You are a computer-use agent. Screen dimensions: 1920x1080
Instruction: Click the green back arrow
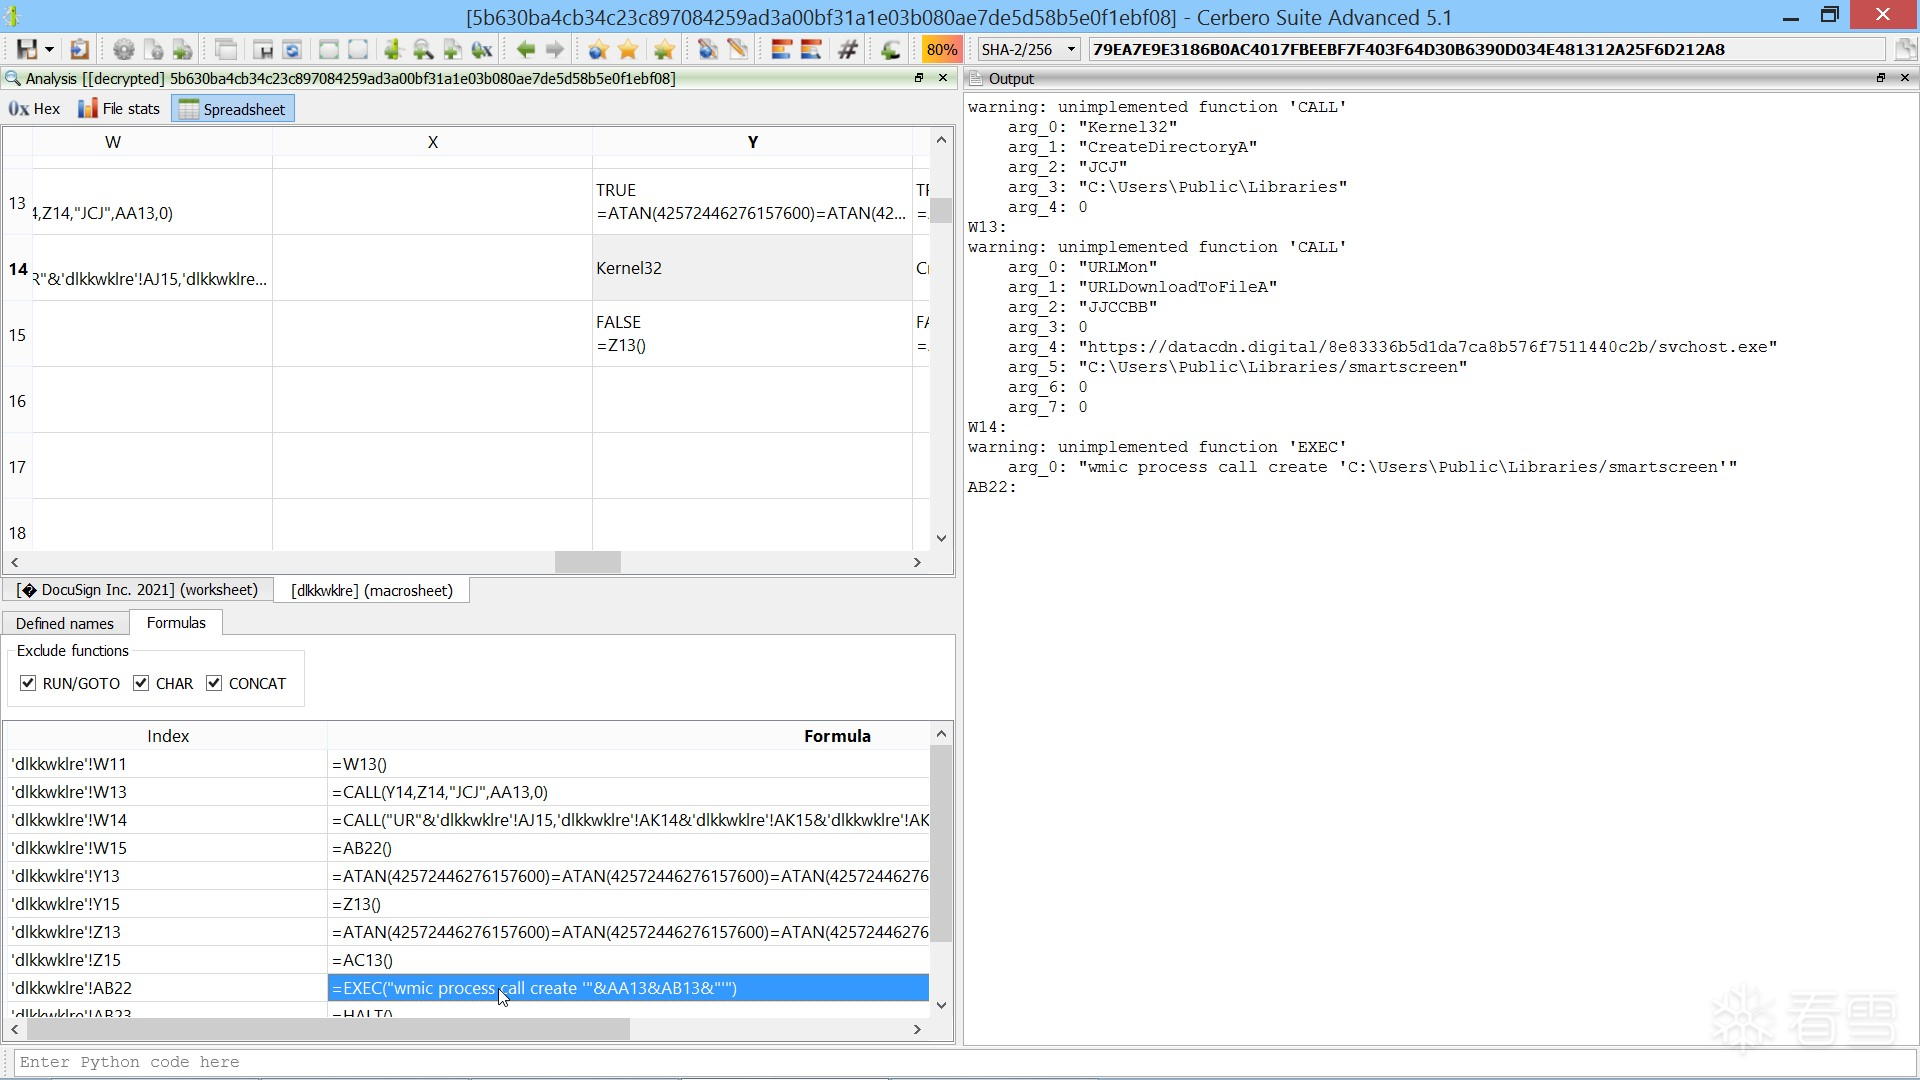point(525,49)
